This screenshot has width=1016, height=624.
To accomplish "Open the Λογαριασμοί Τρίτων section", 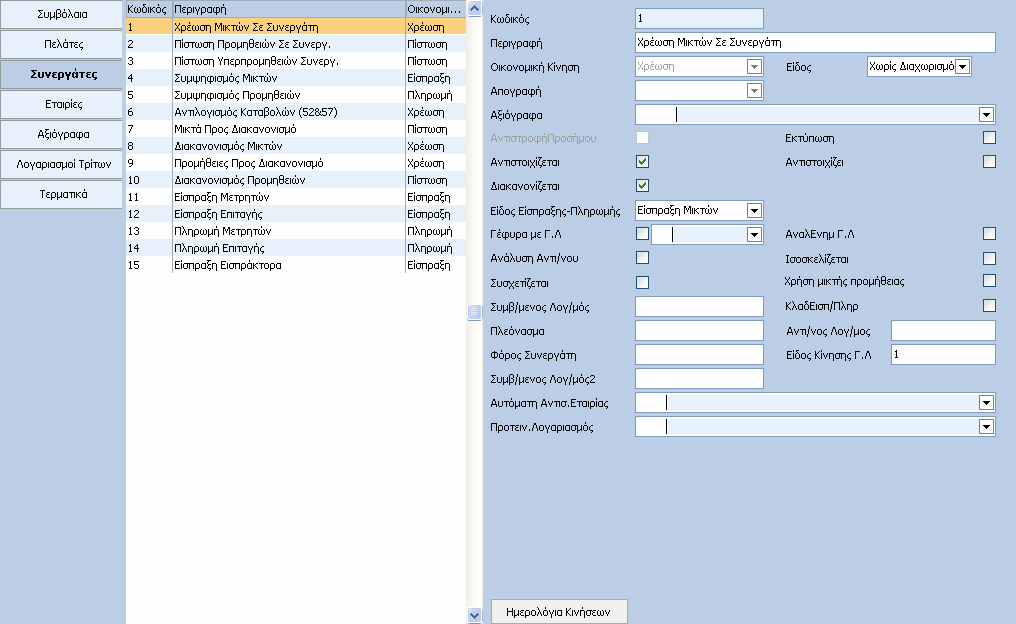I will click(x=62, y=164).
